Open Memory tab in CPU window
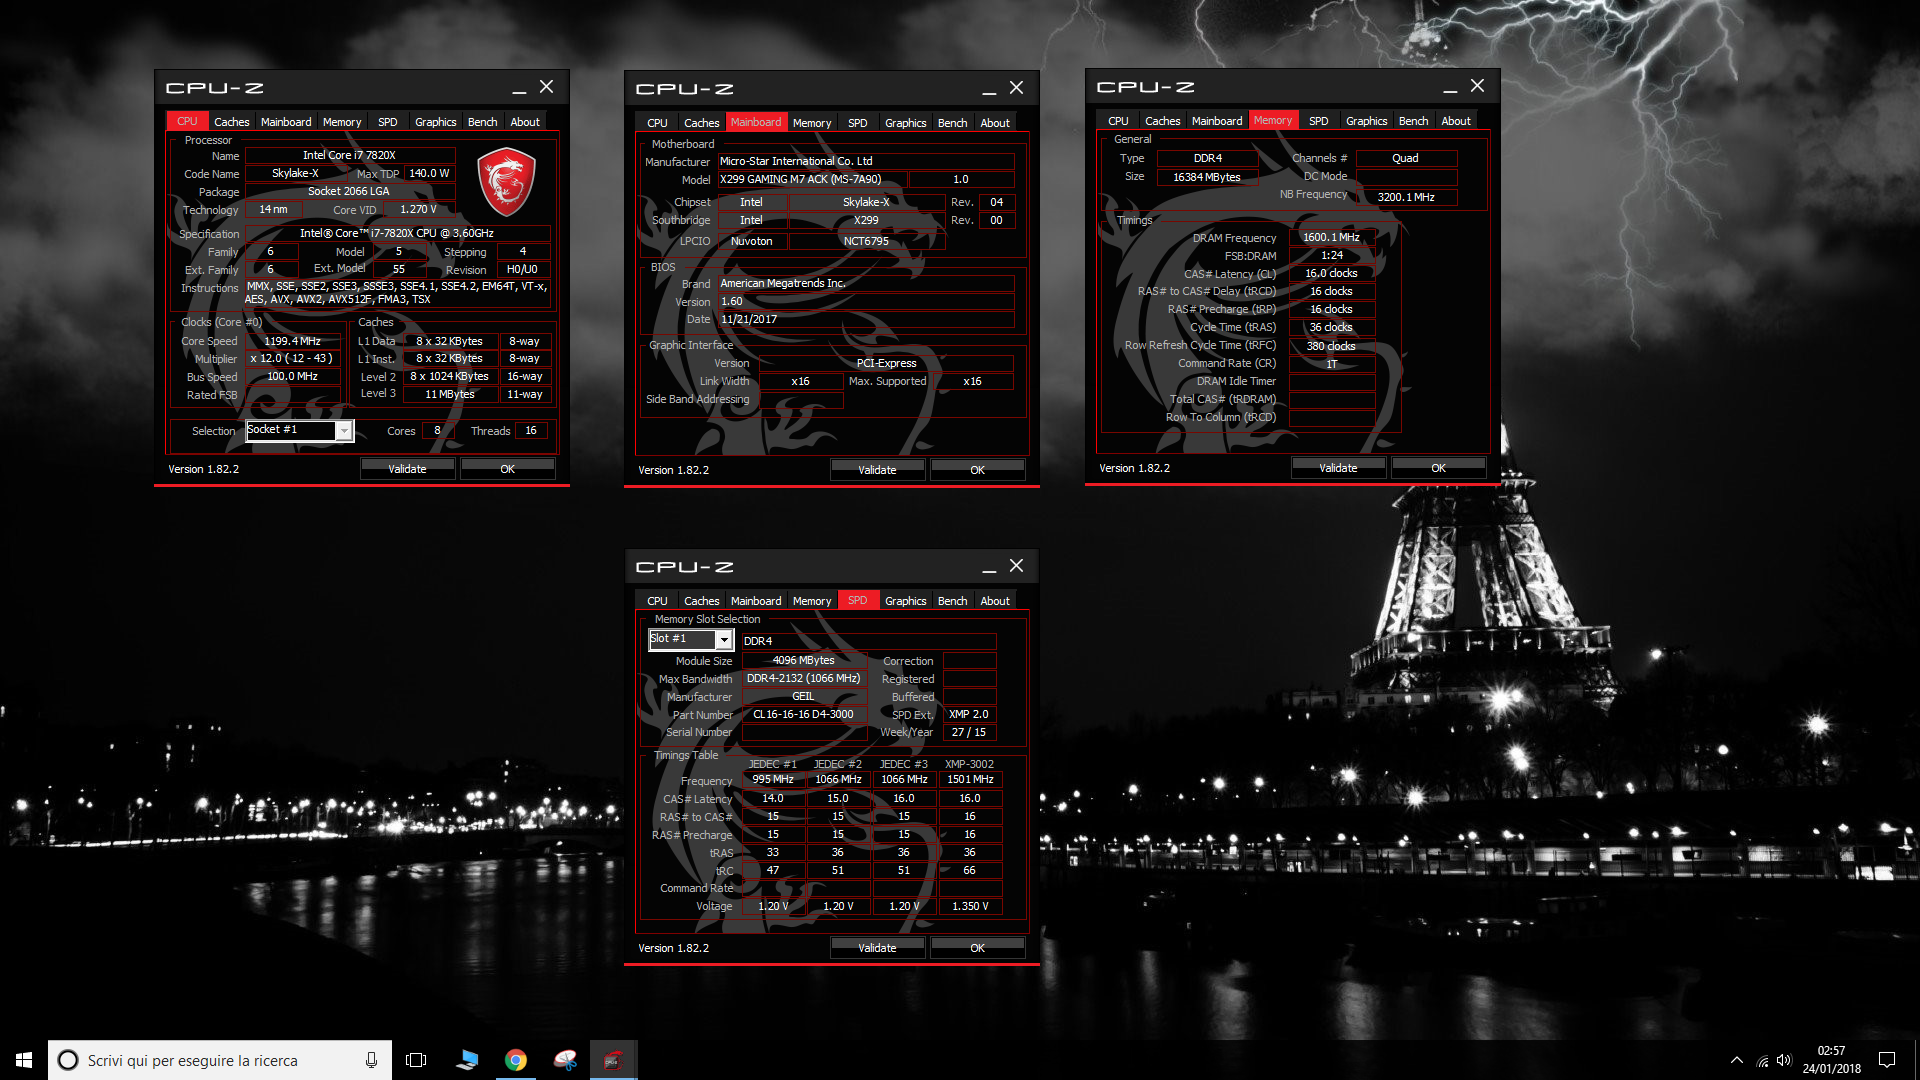 (x=342, y=122)
